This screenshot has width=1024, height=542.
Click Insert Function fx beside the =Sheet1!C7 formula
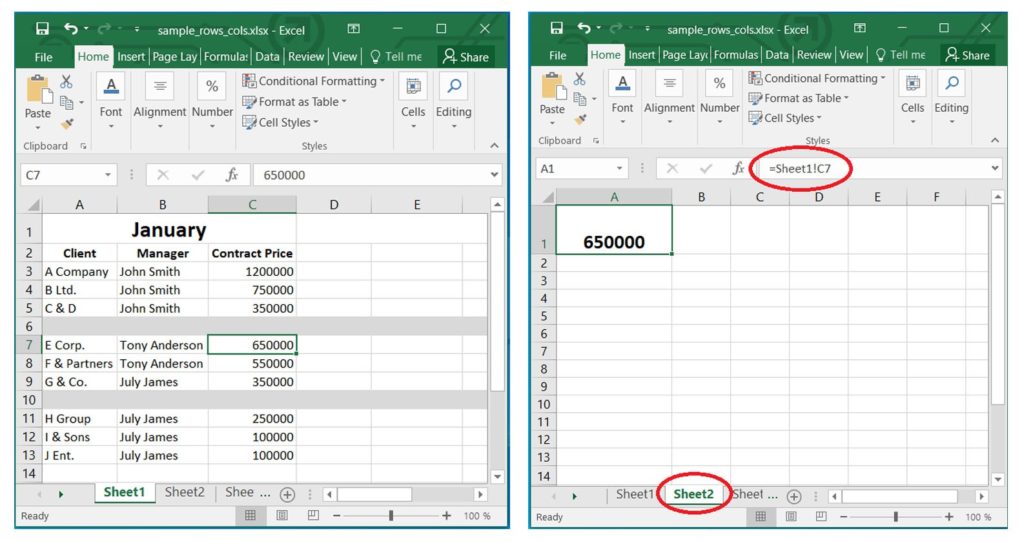(740, 169)
